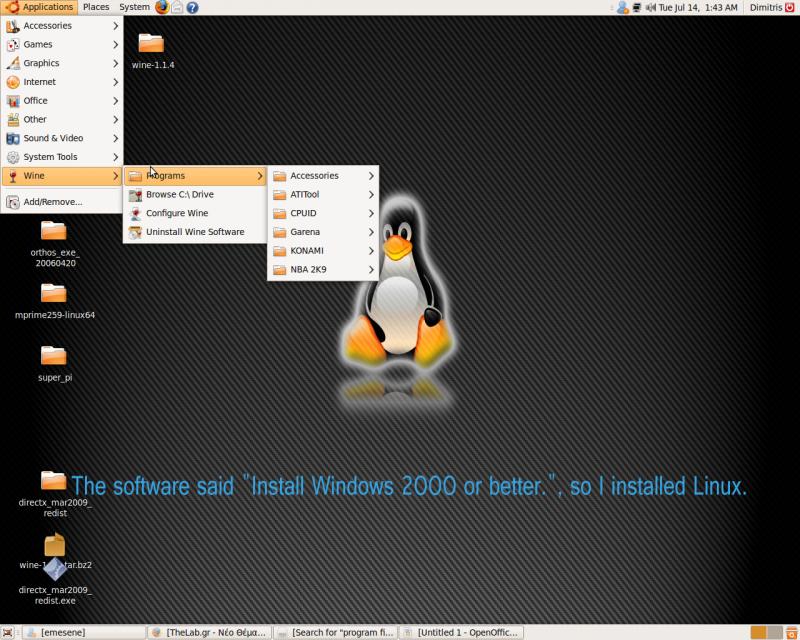Choose Add/Remove... from Applications menu
This screenshot has width=800, height=640.
click(x=62, y=202)
